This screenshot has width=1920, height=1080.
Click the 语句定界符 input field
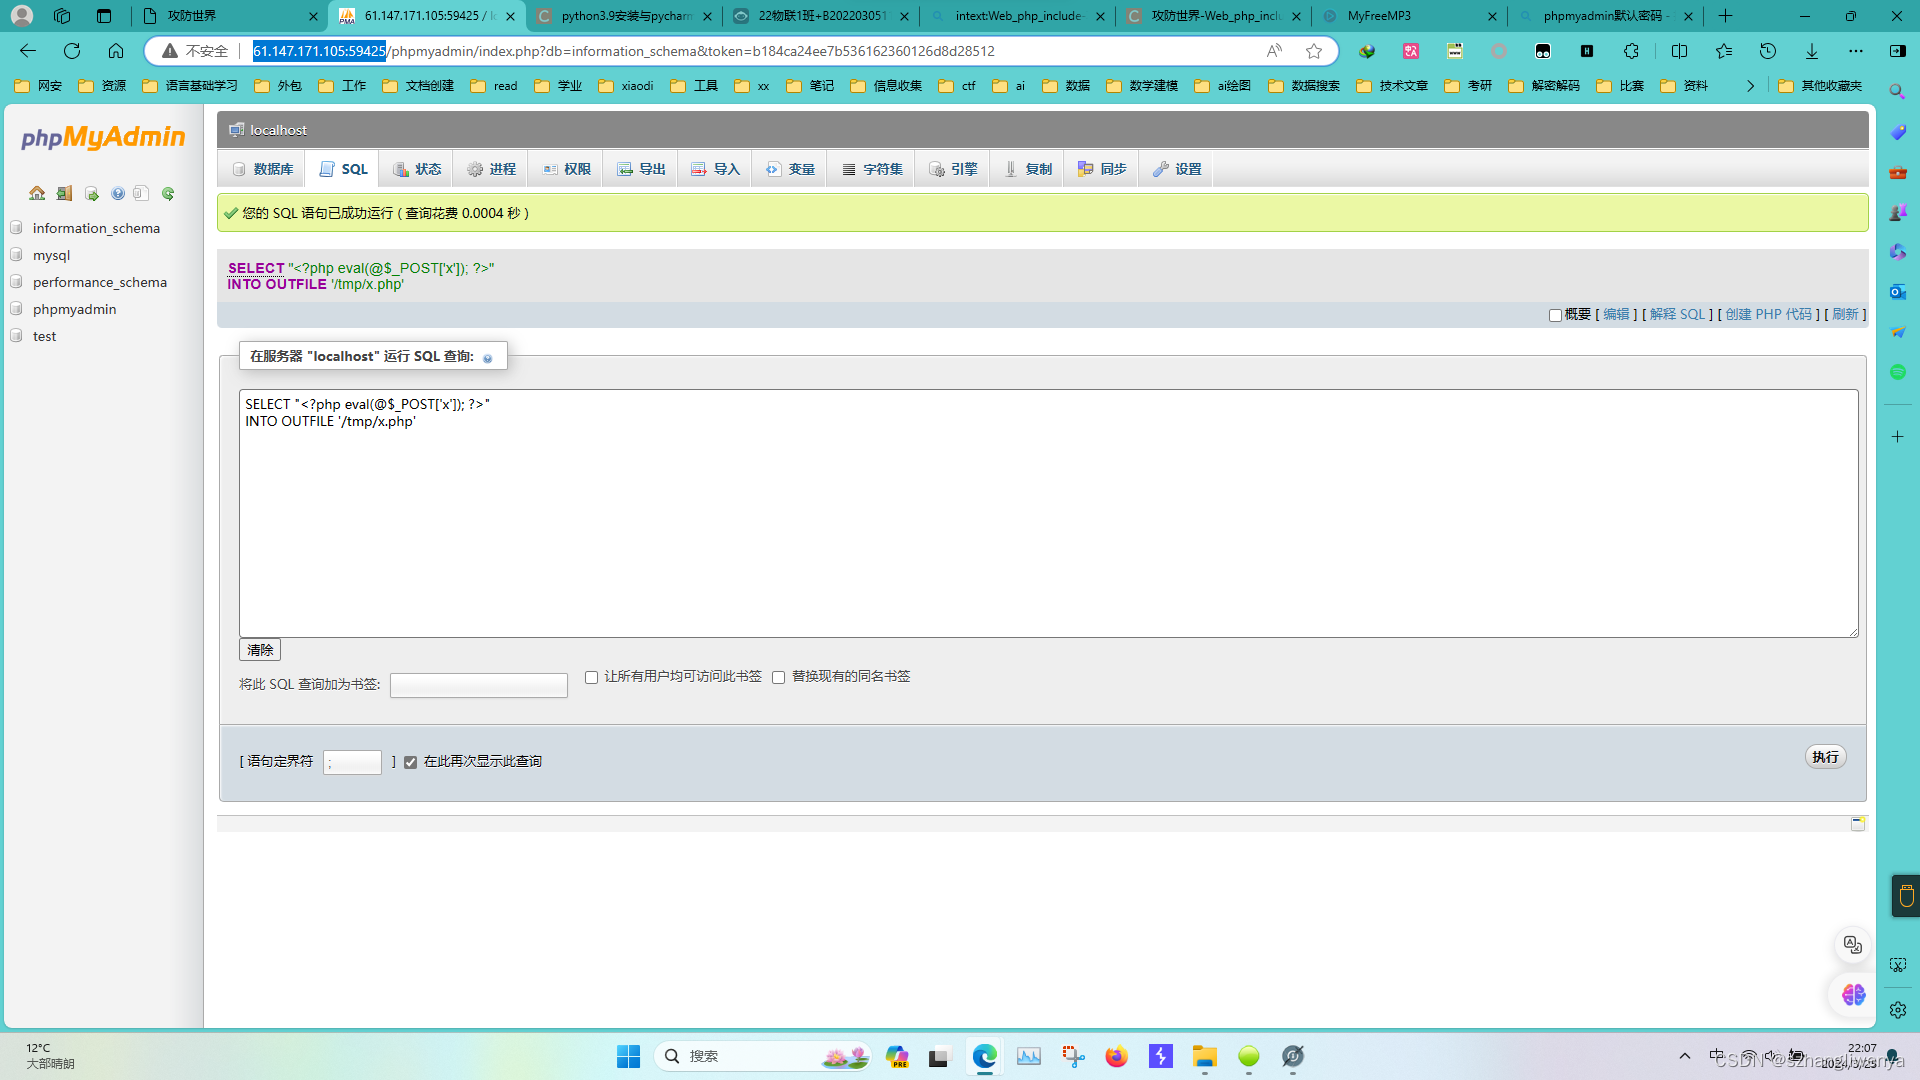point(352,762)
